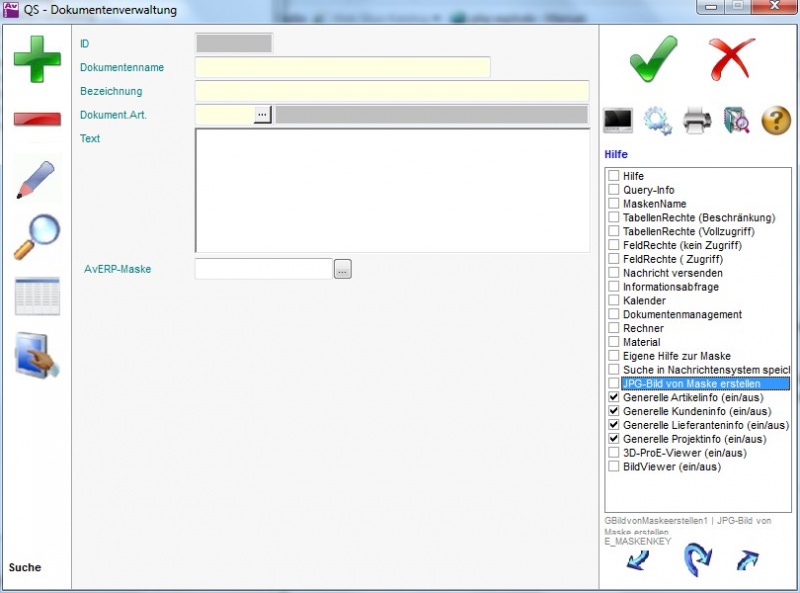800x593 pixels.
Task: Click inside the large Text area
Action: (391, 190)
